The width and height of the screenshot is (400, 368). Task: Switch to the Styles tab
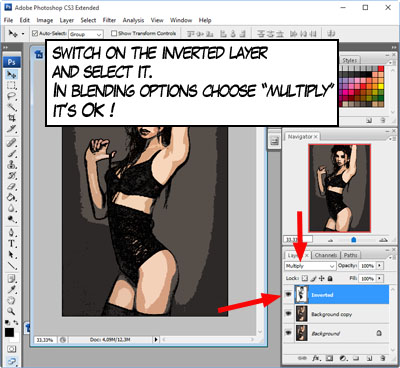point(350,60)
